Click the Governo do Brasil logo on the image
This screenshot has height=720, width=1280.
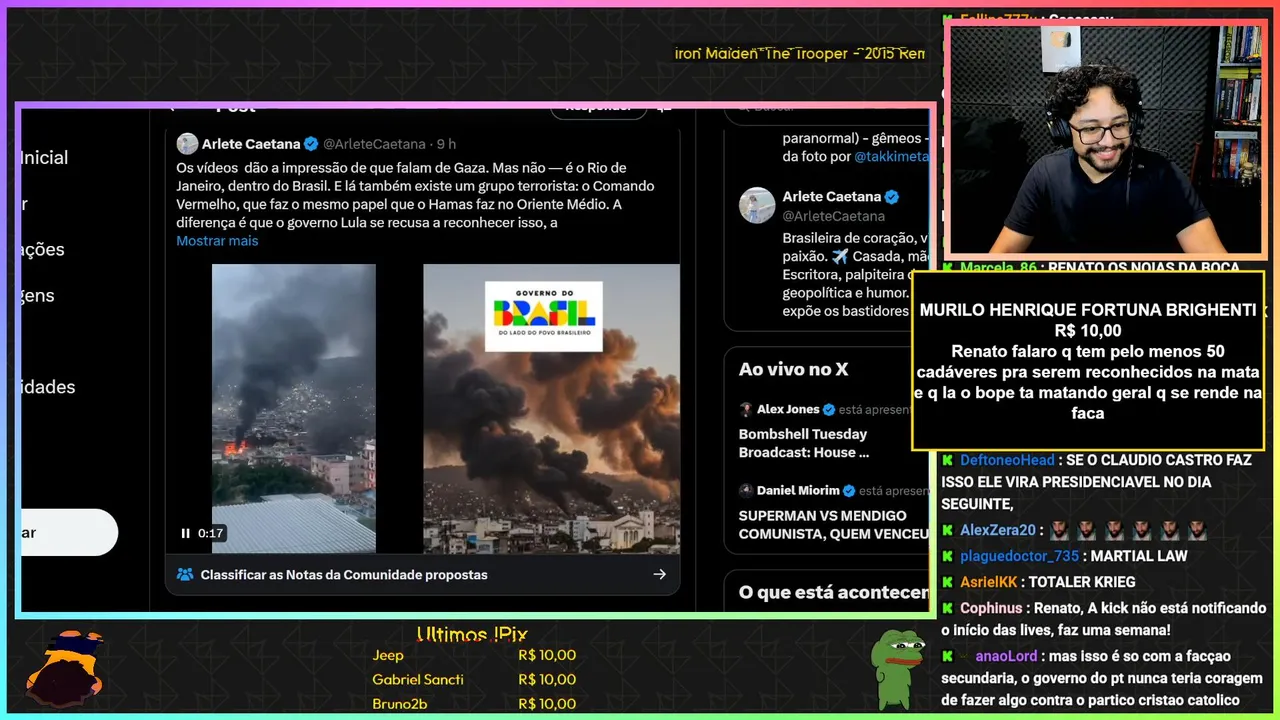544,316
